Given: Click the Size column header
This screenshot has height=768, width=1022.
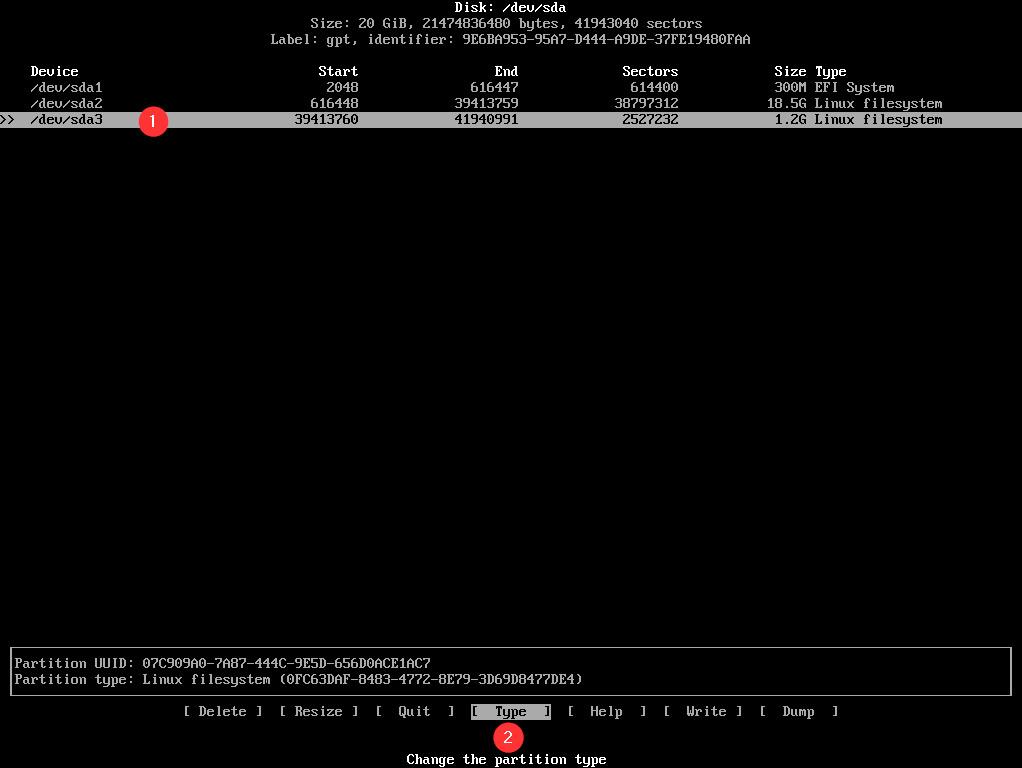Looking at the screenshot, I should click(790, 71).
